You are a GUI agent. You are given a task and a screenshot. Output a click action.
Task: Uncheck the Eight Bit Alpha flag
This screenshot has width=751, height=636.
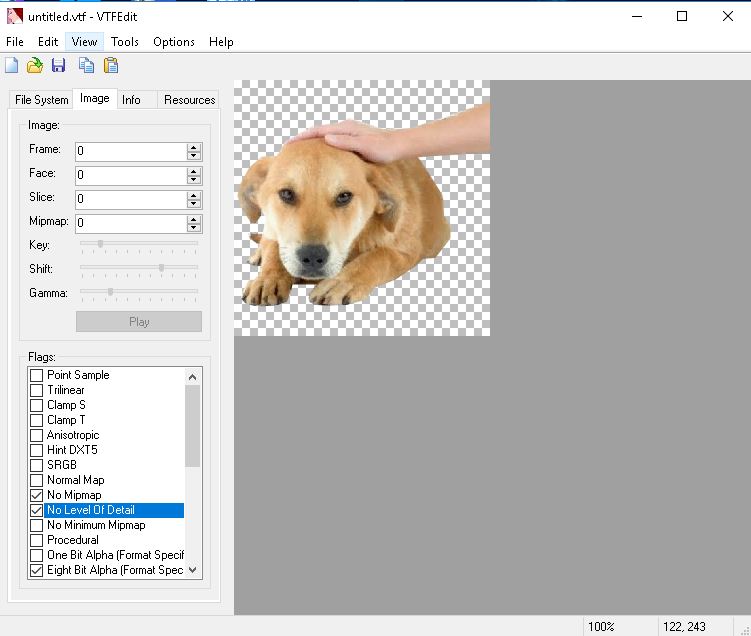[36, 570]
